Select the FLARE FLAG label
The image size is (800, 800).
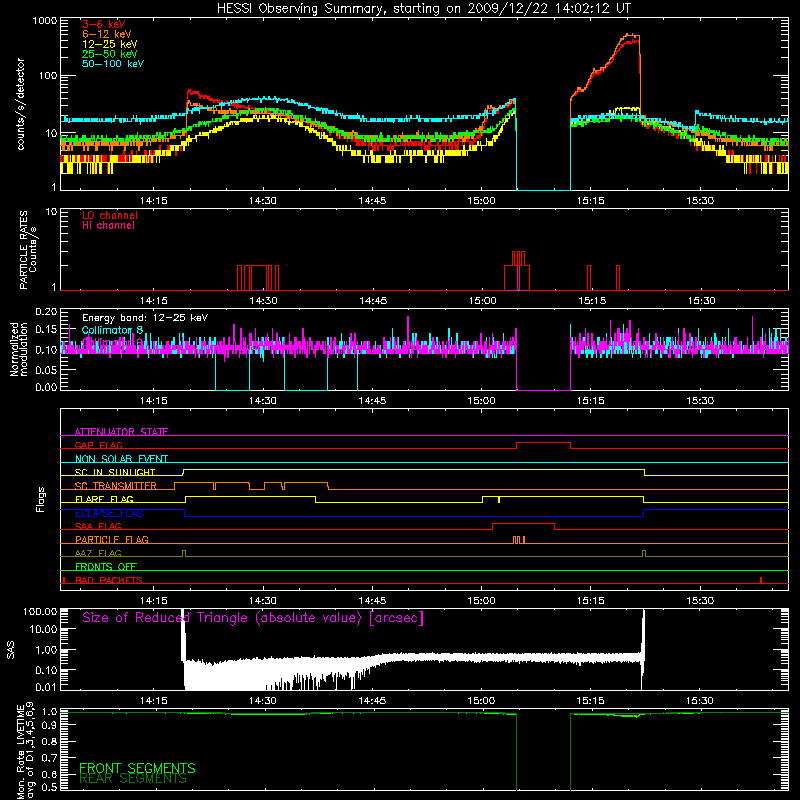coord(104,499)
